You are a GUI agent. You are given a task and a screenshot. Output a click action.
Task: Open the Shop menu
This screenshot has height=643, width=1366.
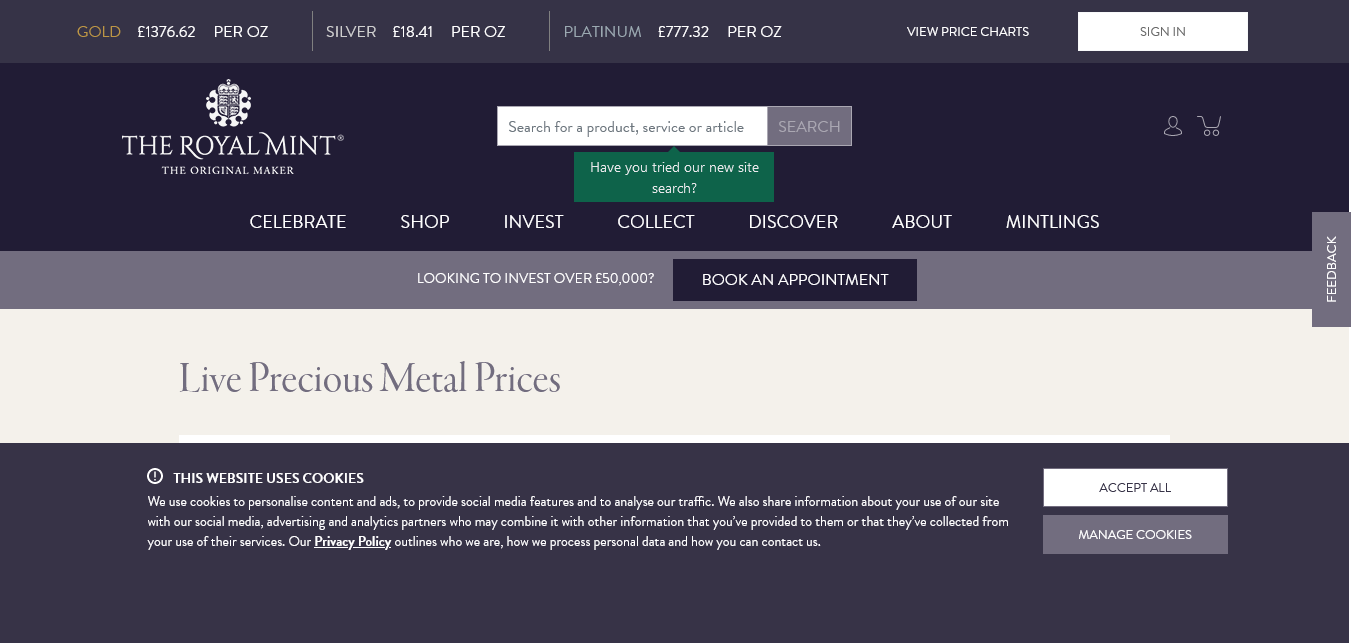[x=425, y=222]
